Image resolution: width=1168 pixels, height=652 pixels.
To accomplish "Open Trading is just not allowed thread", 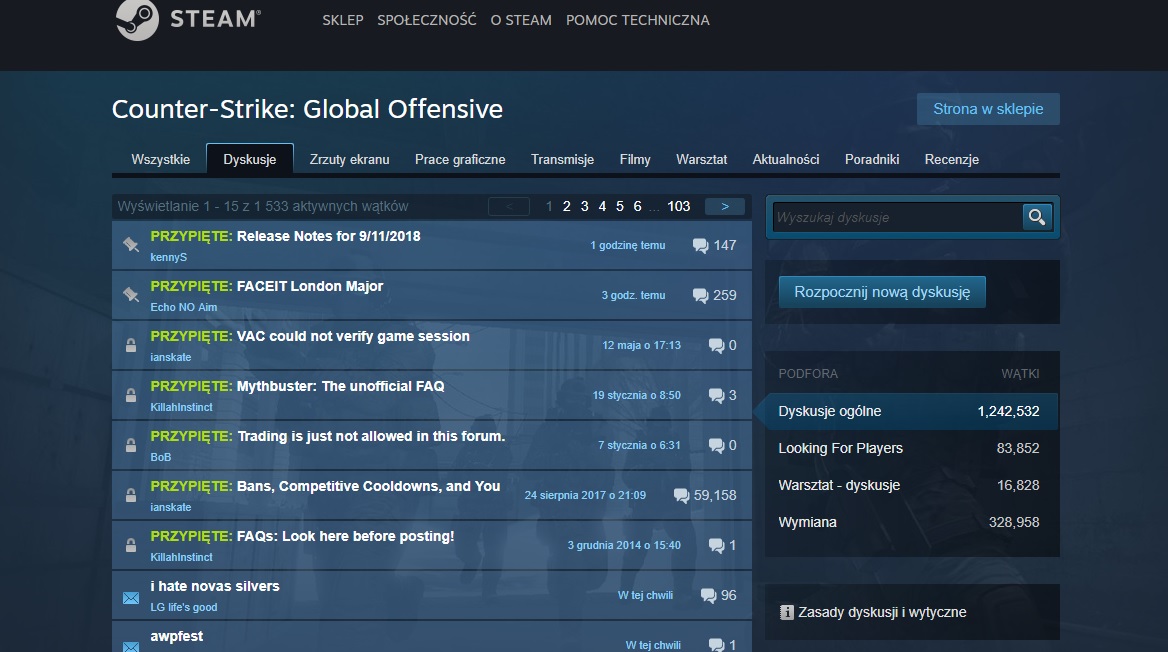I will click(371, 436).
